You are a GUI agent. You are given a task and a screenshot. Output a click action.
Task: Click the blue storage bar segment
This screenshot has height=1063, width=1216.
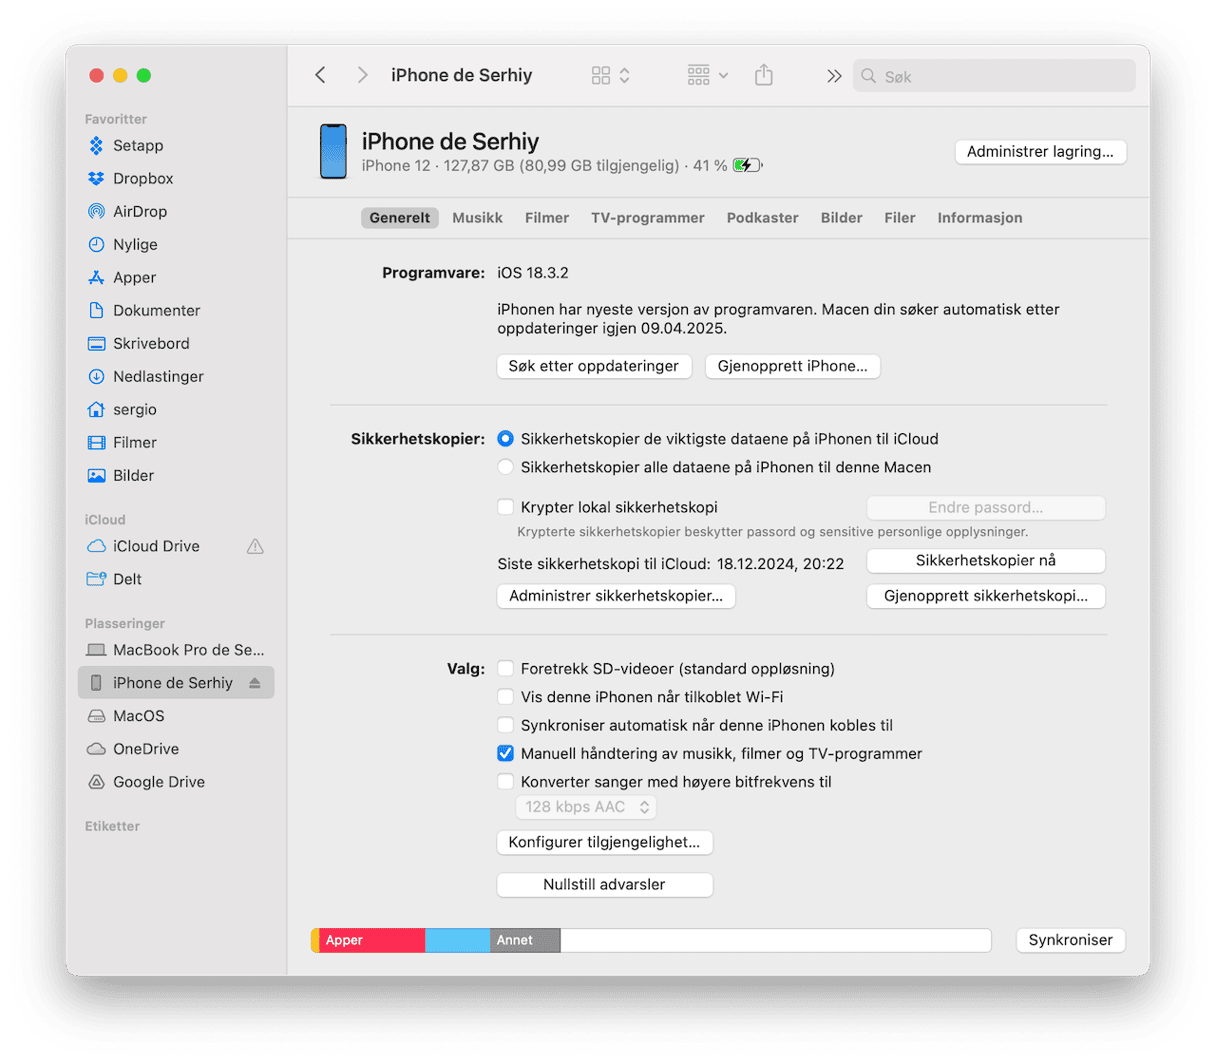click(x=457, y=940)
